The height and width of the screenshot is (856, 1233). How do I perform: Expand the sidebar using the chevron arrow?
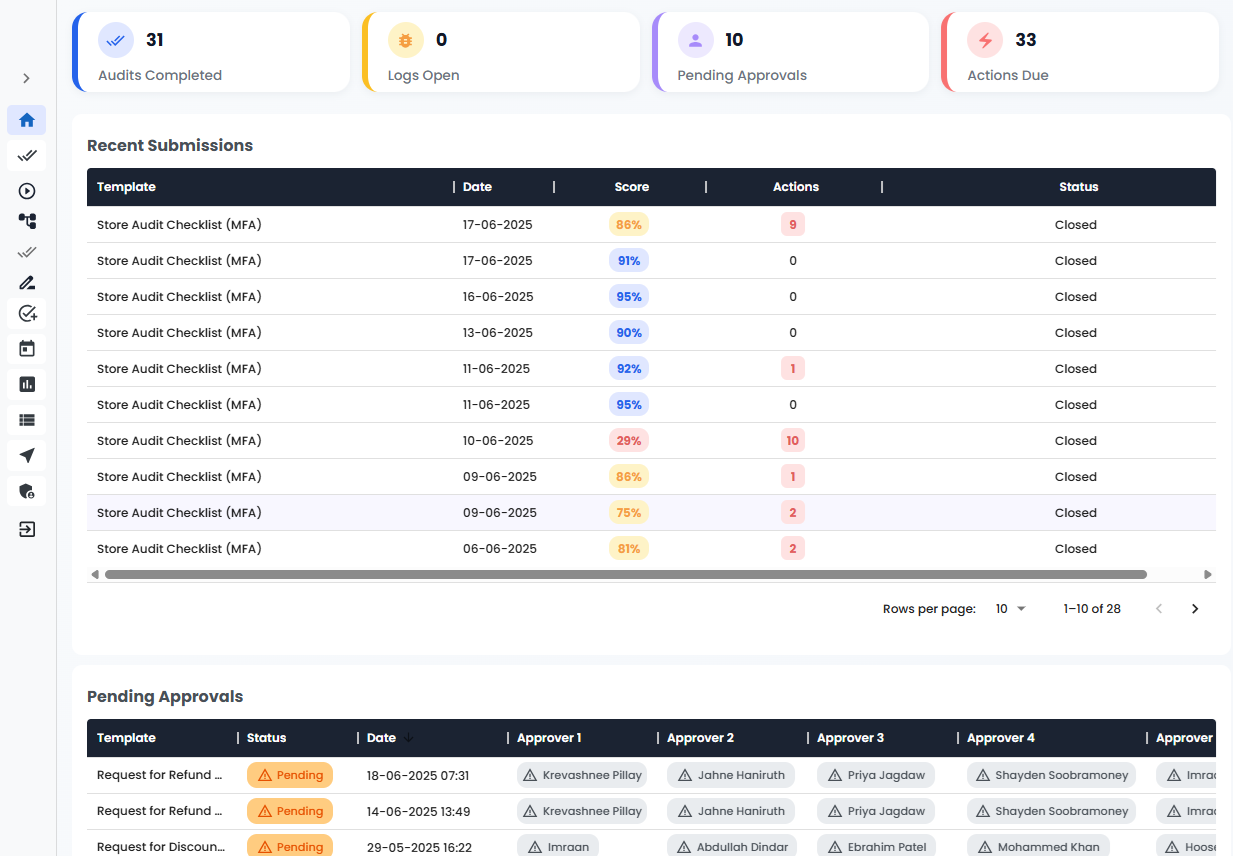tap(27, 78)
